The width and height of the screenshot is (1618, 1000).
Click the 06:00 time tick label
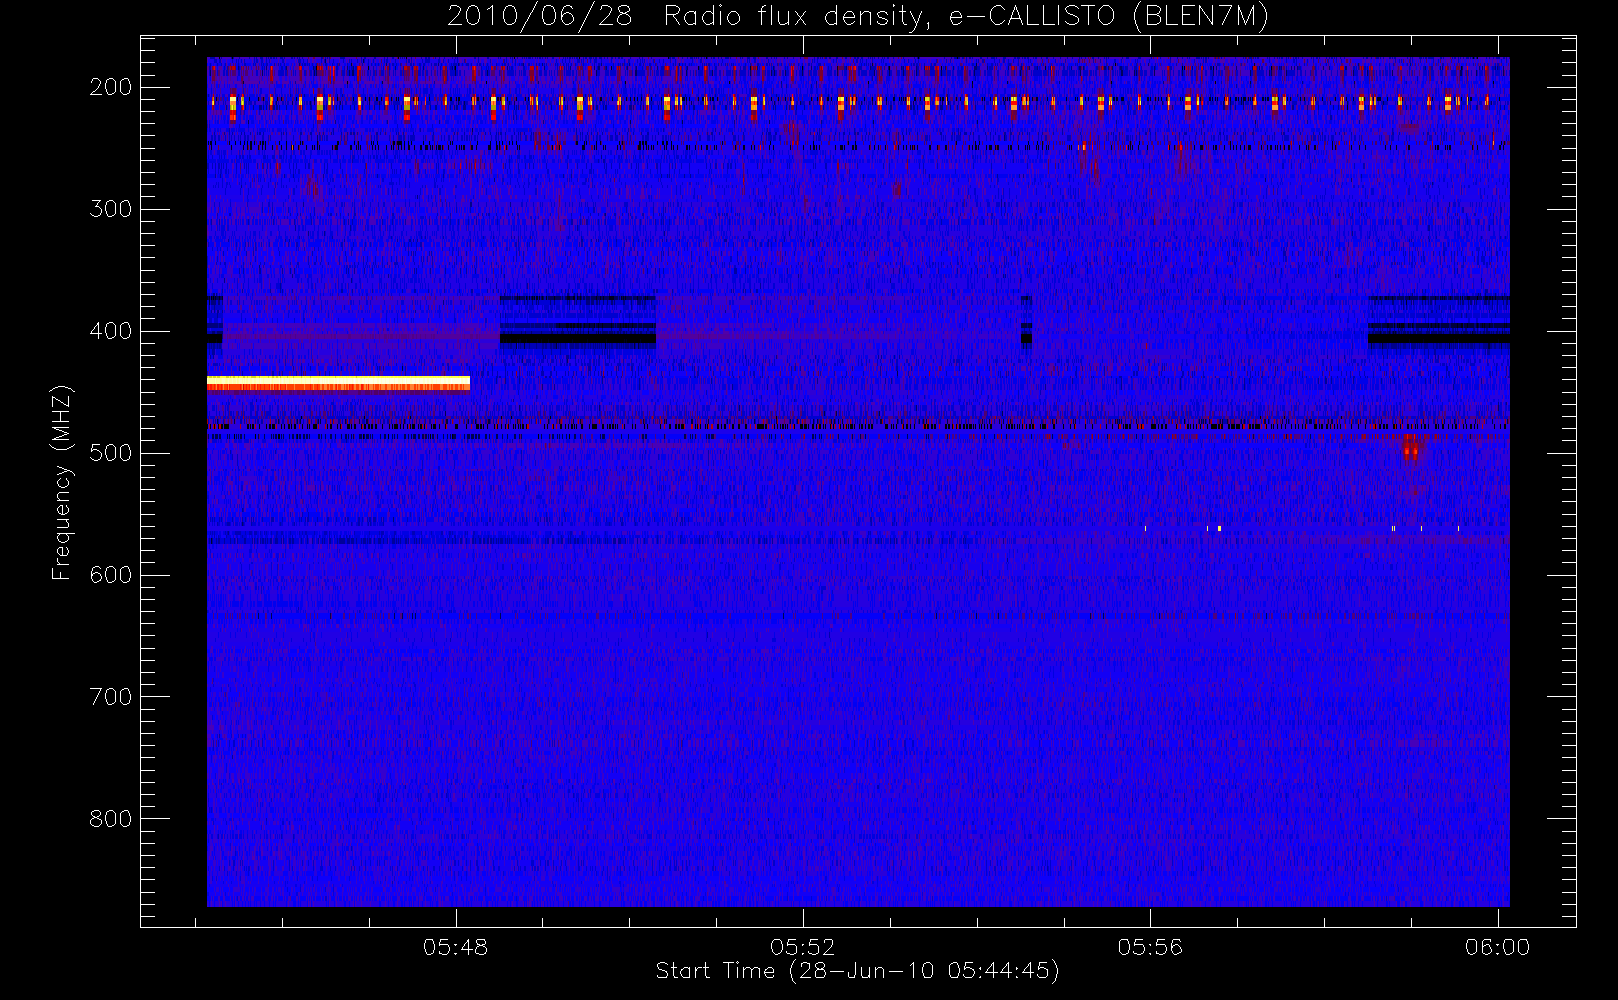[x=1497, y=947]
